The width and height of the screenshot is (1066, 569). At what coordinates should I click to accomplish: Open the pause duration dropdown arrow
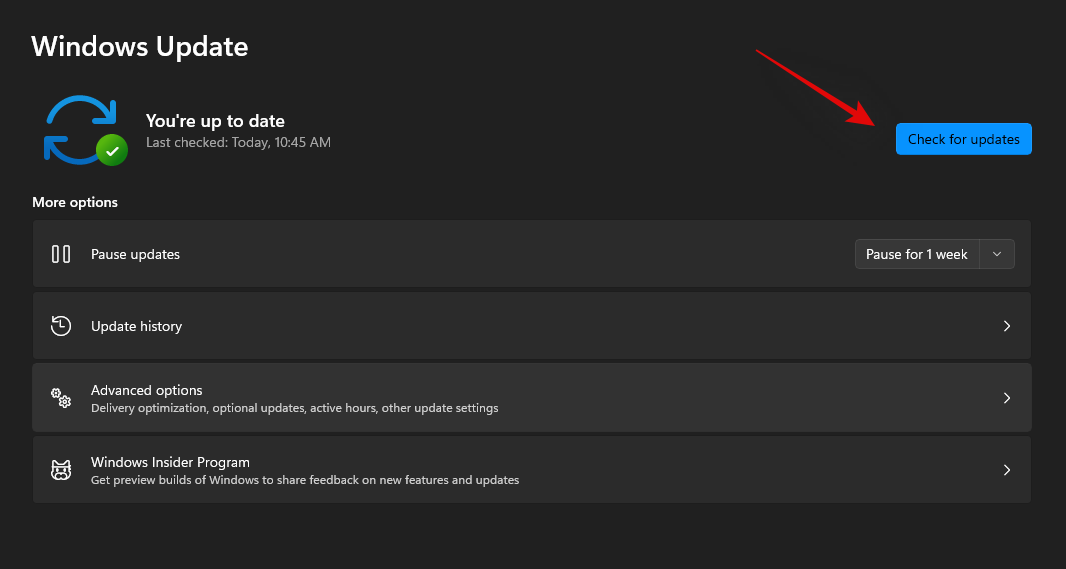[997, 254]
